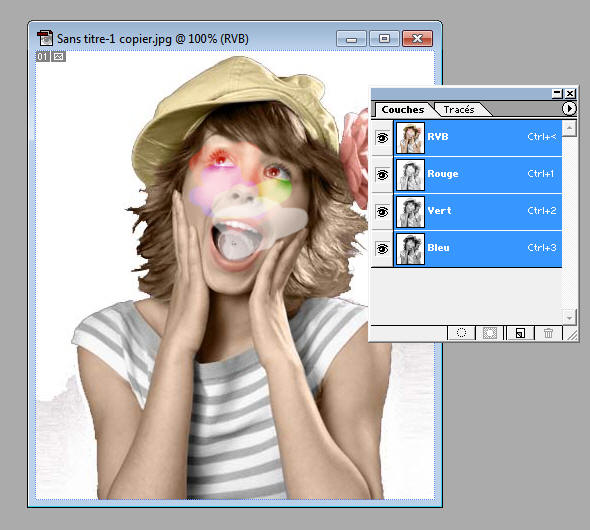Image resolution: width=590 pixels, height=530 pixels.
Task: Create new channel icon
Action: click(520, 333)
